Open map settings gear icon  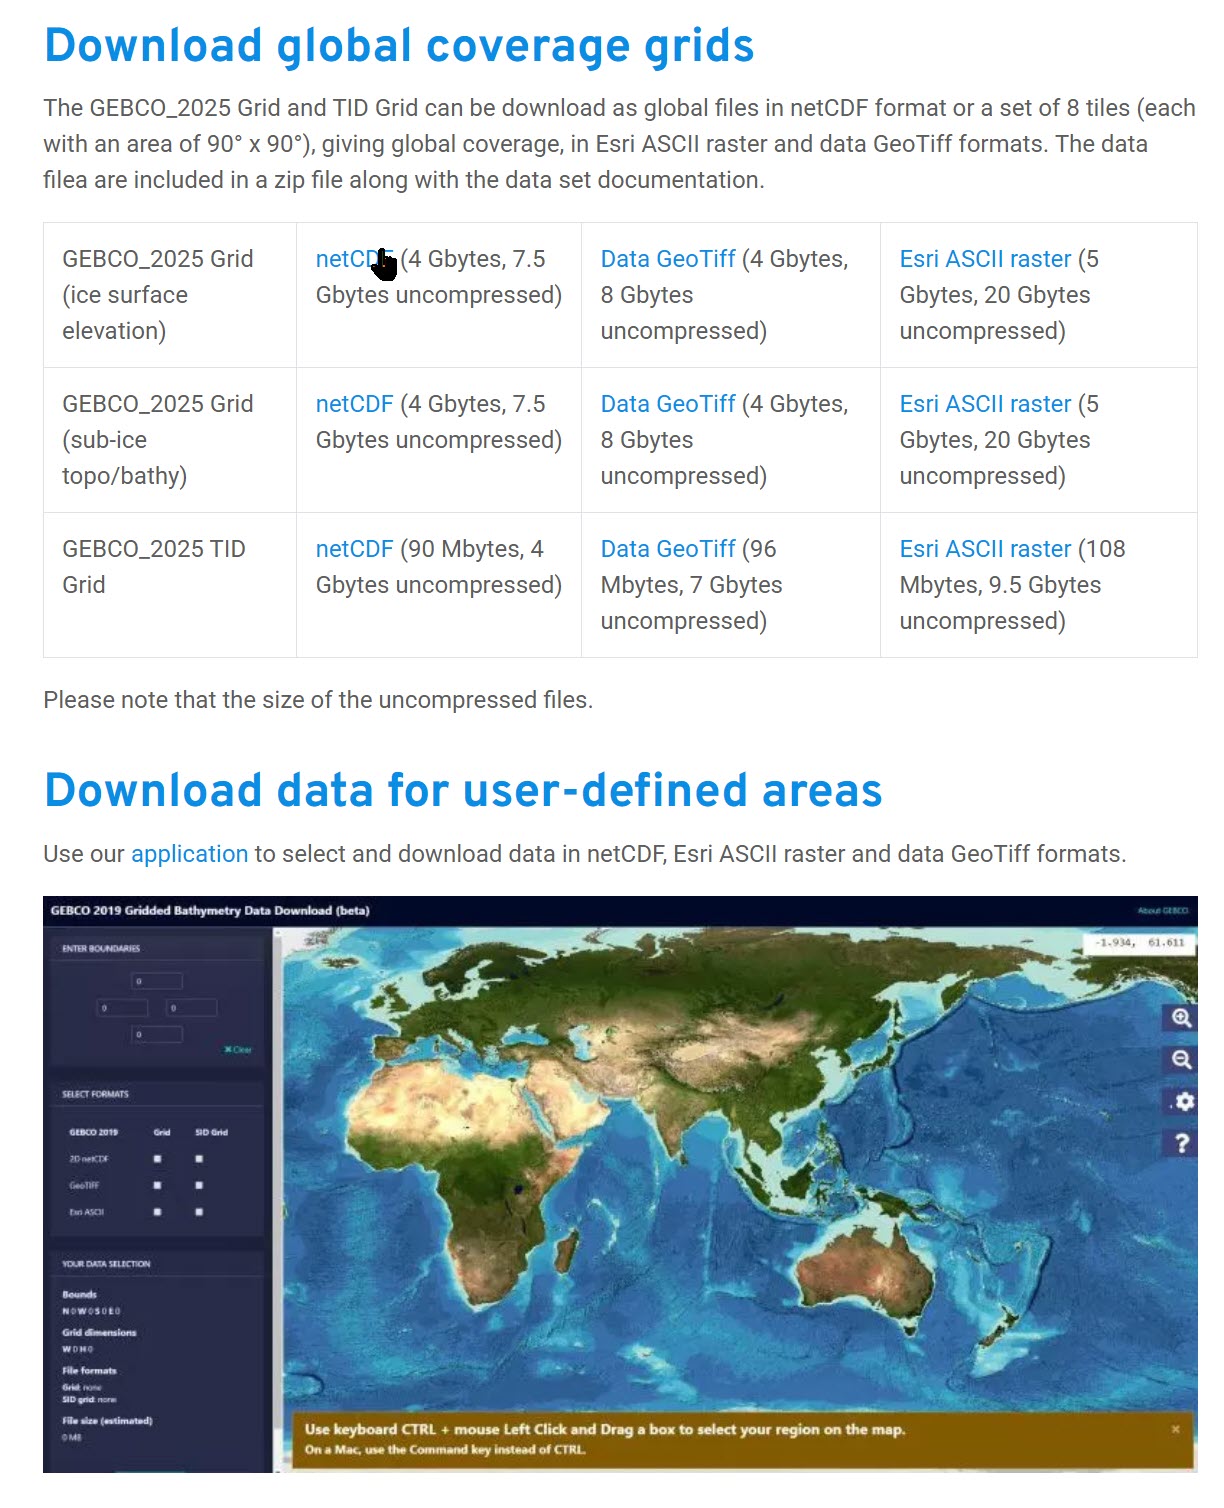1183,1102
